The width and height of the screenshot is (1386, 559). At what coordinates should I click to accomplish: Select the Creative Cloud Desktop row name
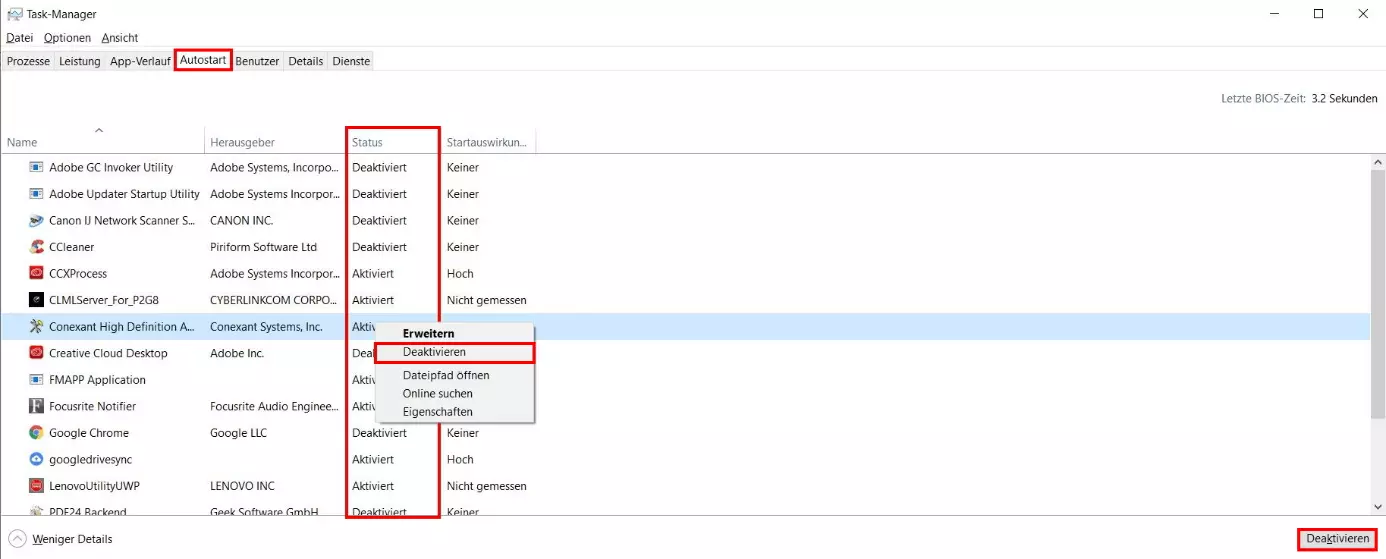coord(108,353)
